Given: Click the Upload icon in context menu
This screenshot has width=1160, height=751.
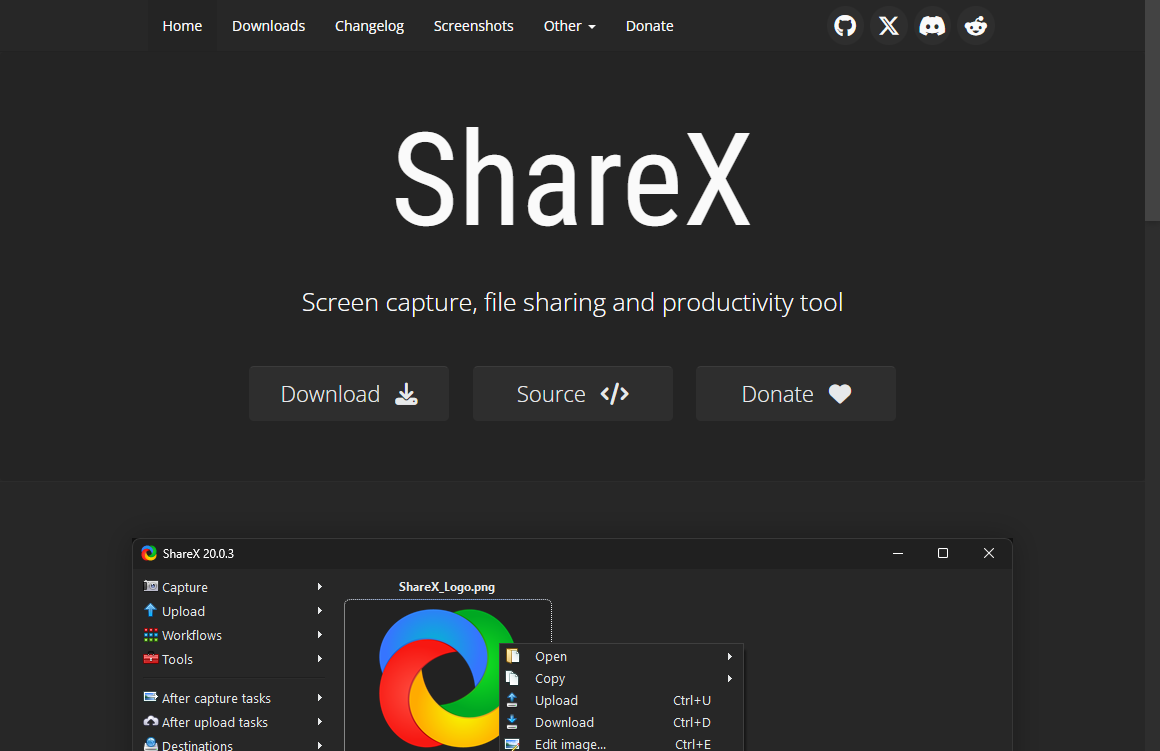Looking at the screenshot, I should [x=512, y=700].
